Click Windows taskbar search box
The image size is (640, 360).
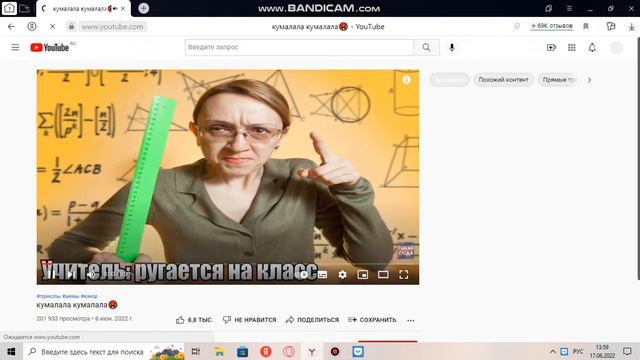pyautogui.click(x=104, y=351)
